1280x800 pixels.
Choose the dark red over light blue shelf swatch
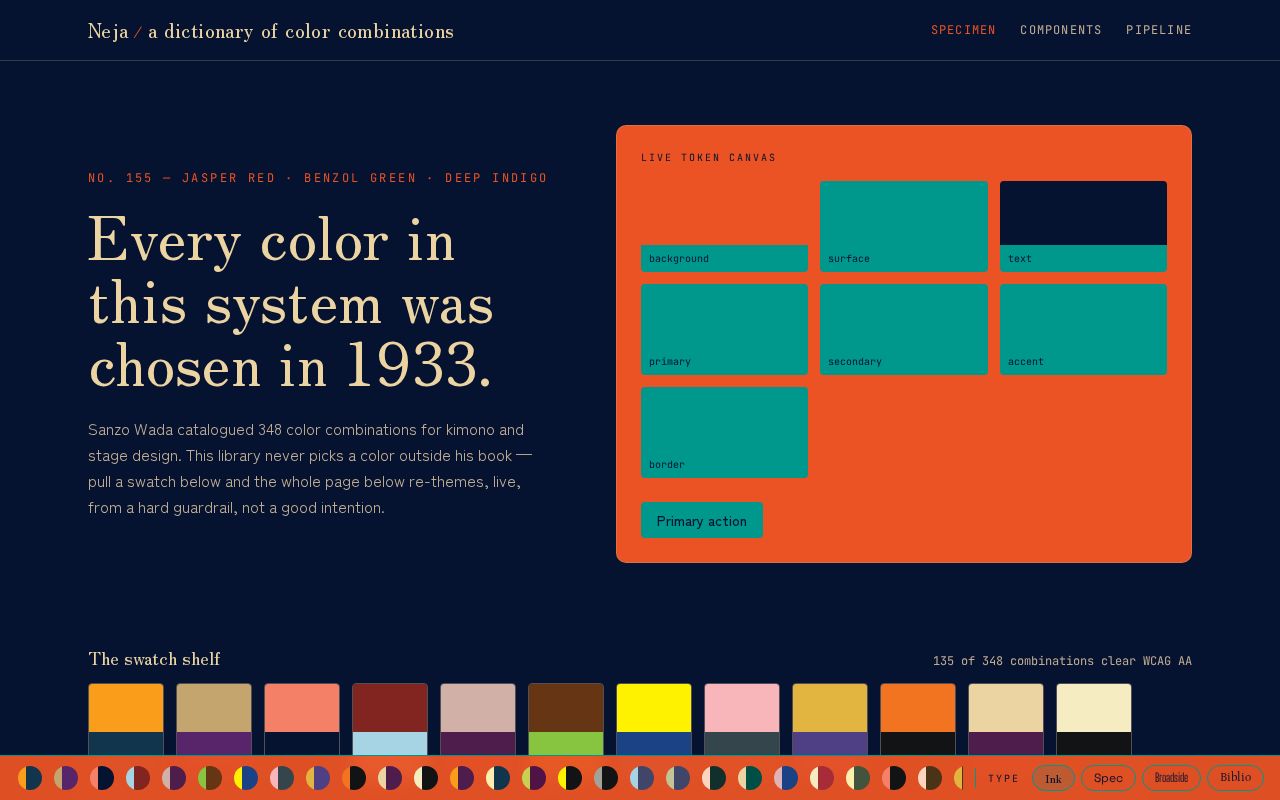click(390, 720)
